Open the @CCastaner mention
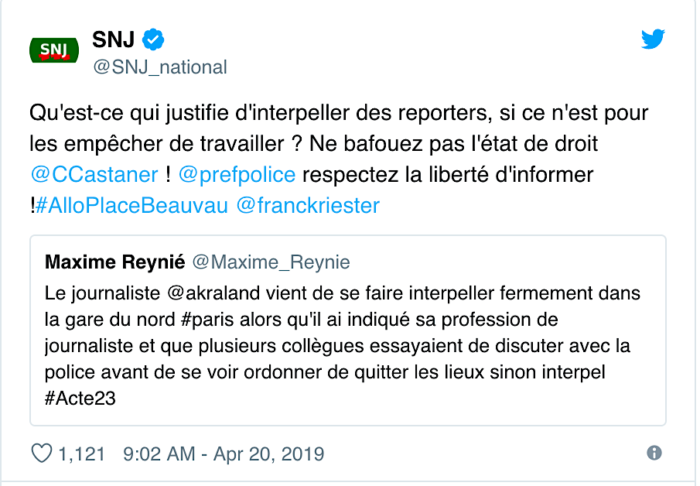Image resolution: width=700 pixels, height=486 pixels. coord(94,174)
